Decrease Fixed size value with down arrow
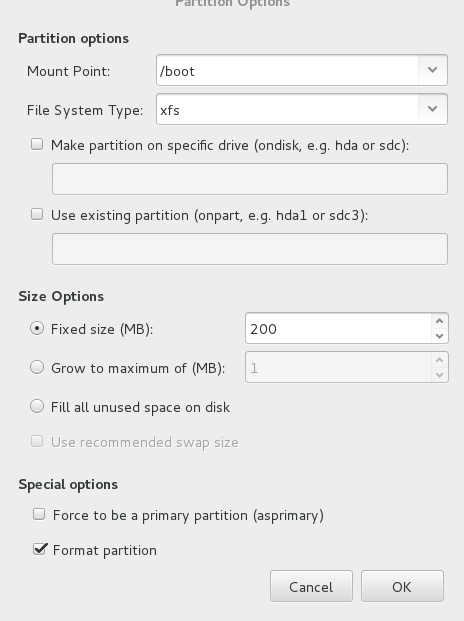The height and width of the screenshot is (621, 464). (x=439, y=336)
